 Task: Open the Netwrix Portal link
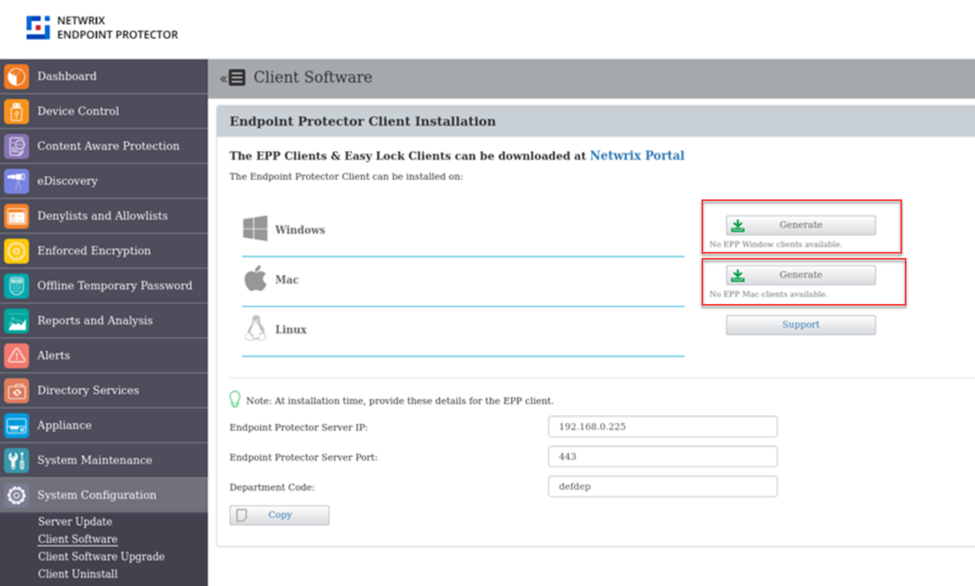[637, 156]
